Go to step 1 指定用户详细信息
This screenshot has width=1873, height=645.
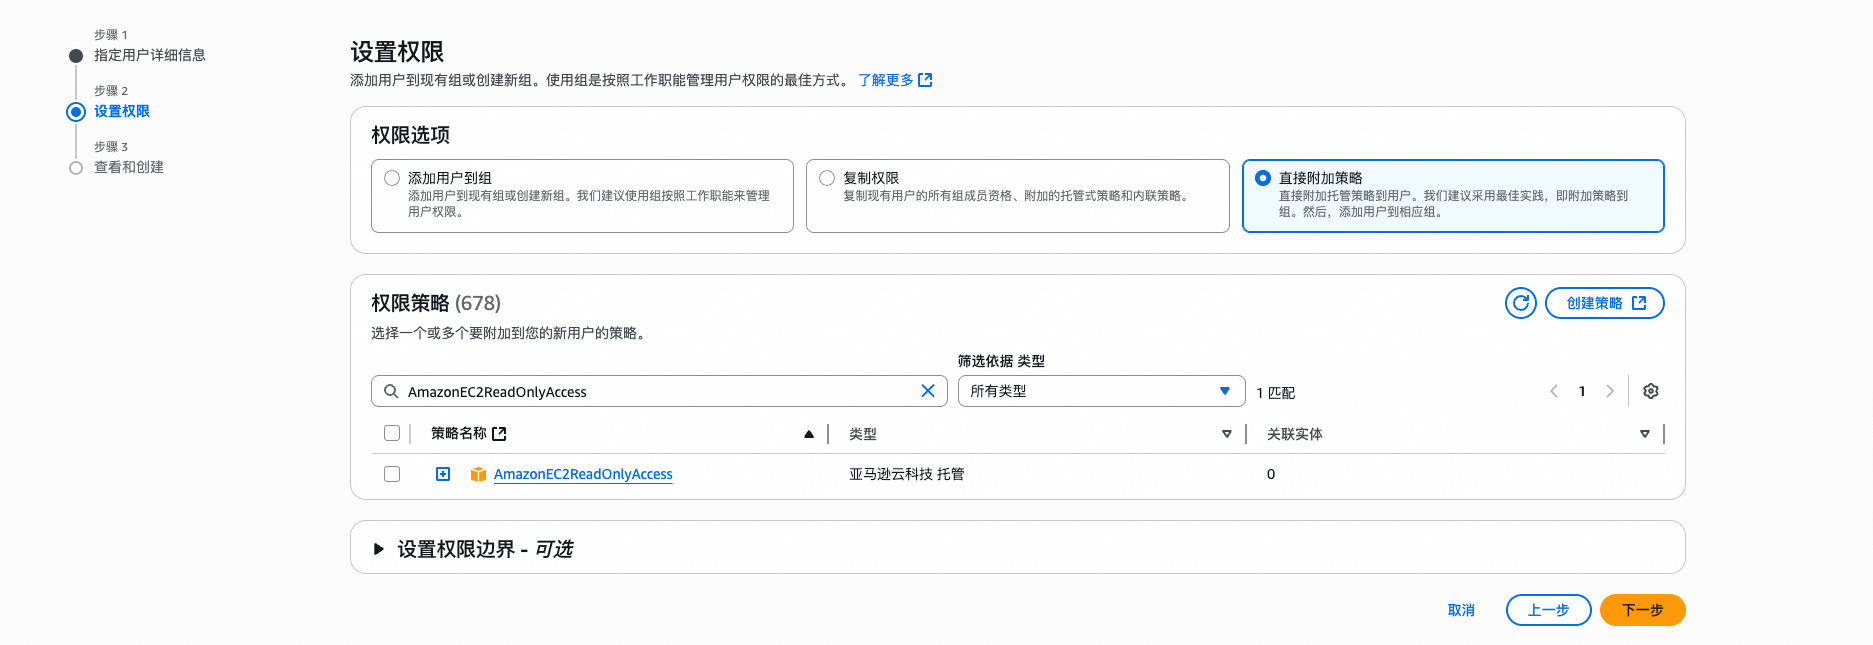[x=150, y=55]
